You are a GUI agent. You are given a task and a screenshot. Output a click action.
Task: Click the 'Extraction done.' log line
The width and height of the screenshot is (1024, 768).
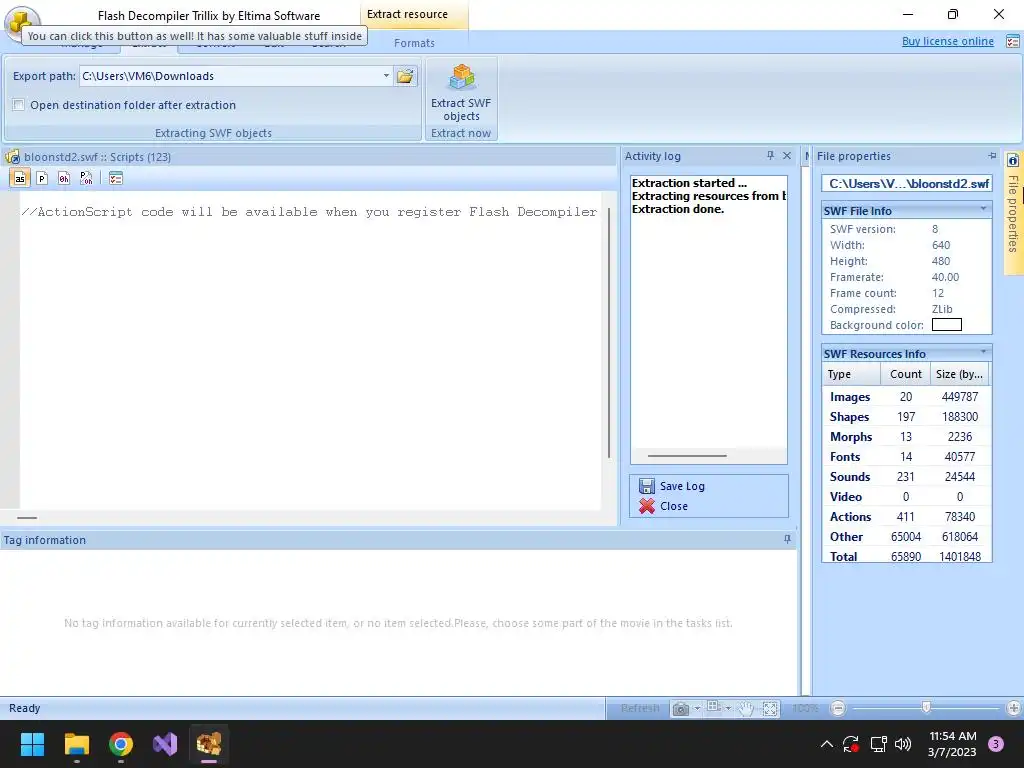[678, 210]
